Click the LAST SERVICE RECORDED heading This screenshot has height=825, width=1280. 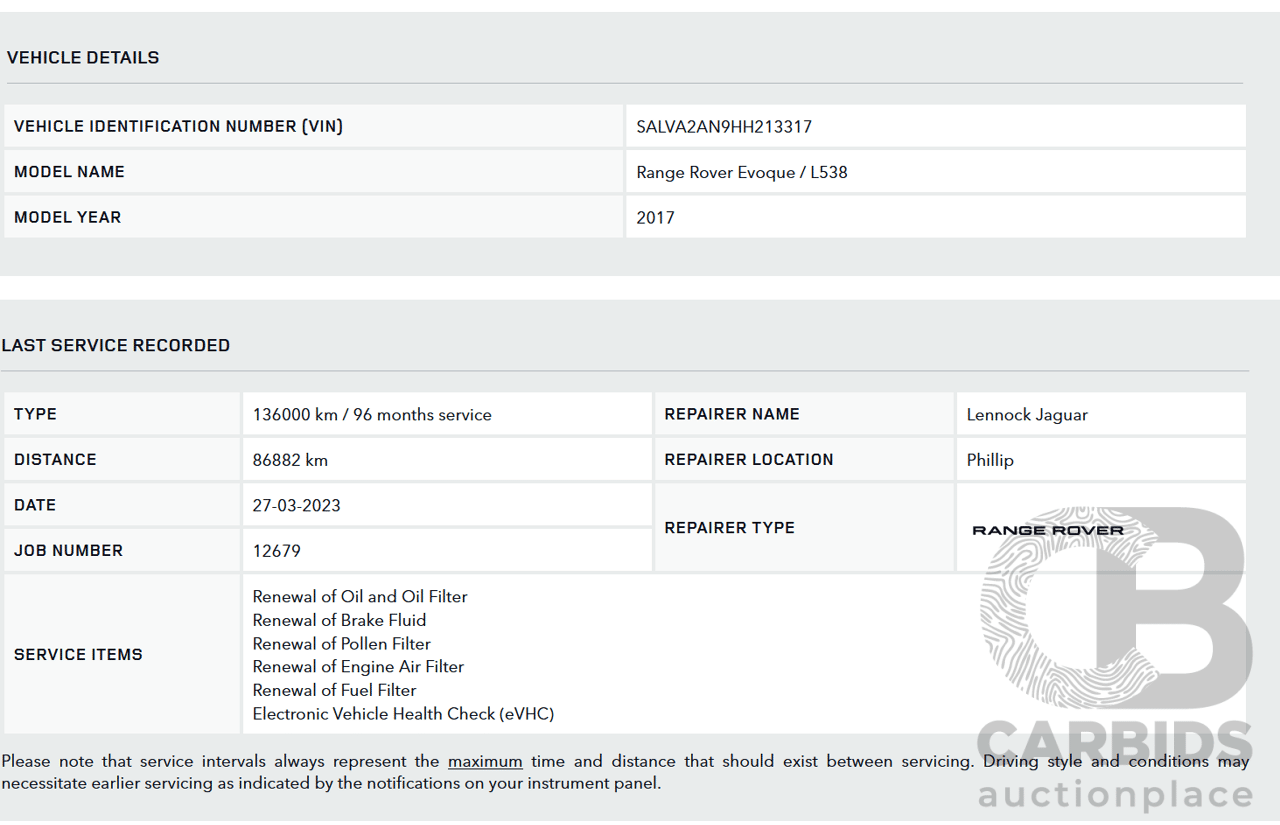(116, 345)
